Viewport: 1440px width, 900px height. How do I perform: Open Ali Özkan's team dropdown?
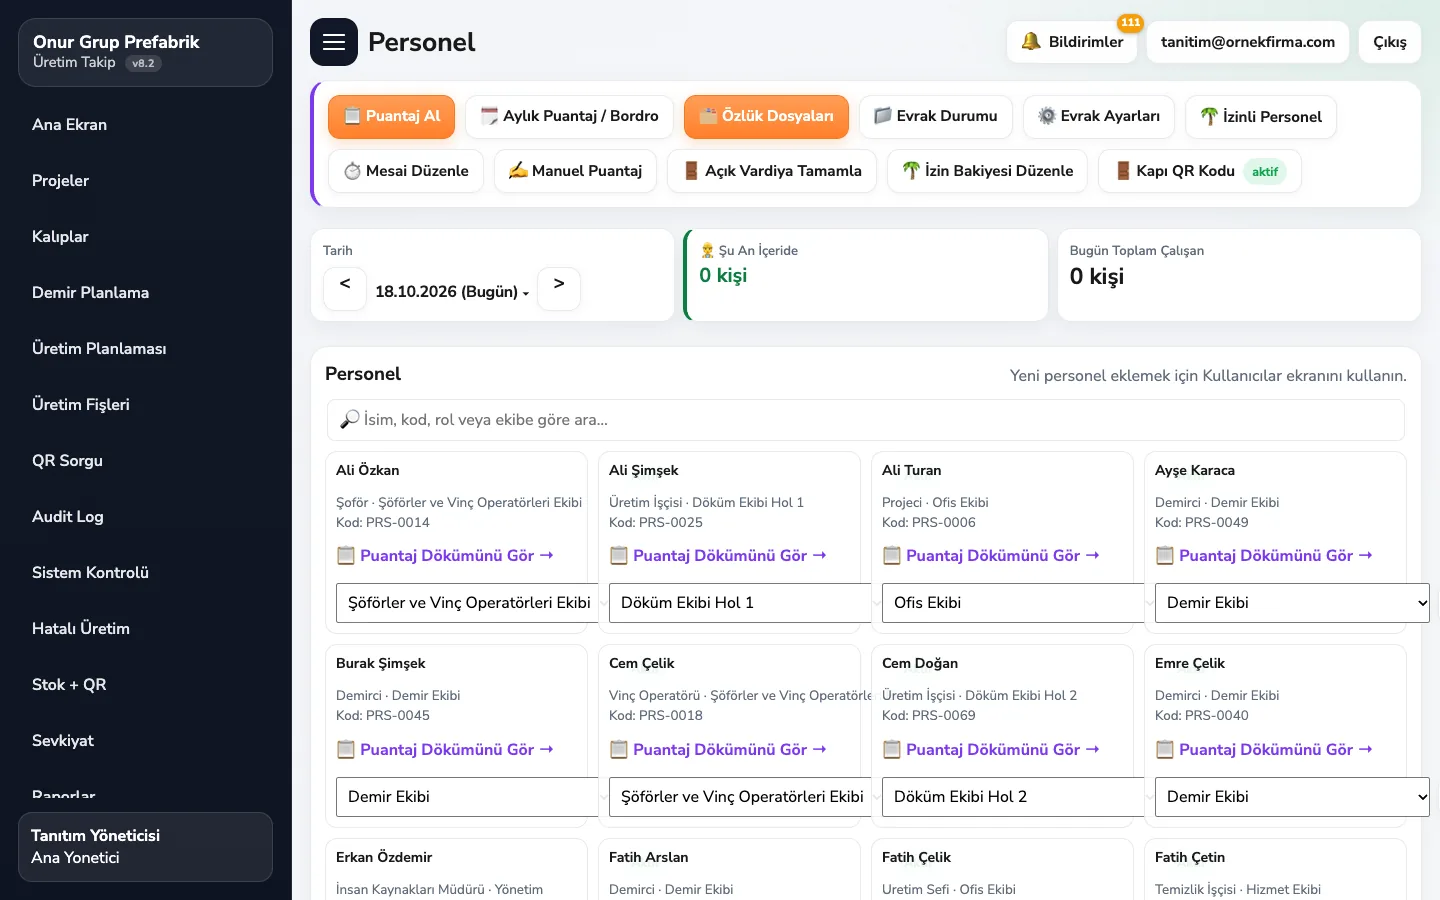467,603
